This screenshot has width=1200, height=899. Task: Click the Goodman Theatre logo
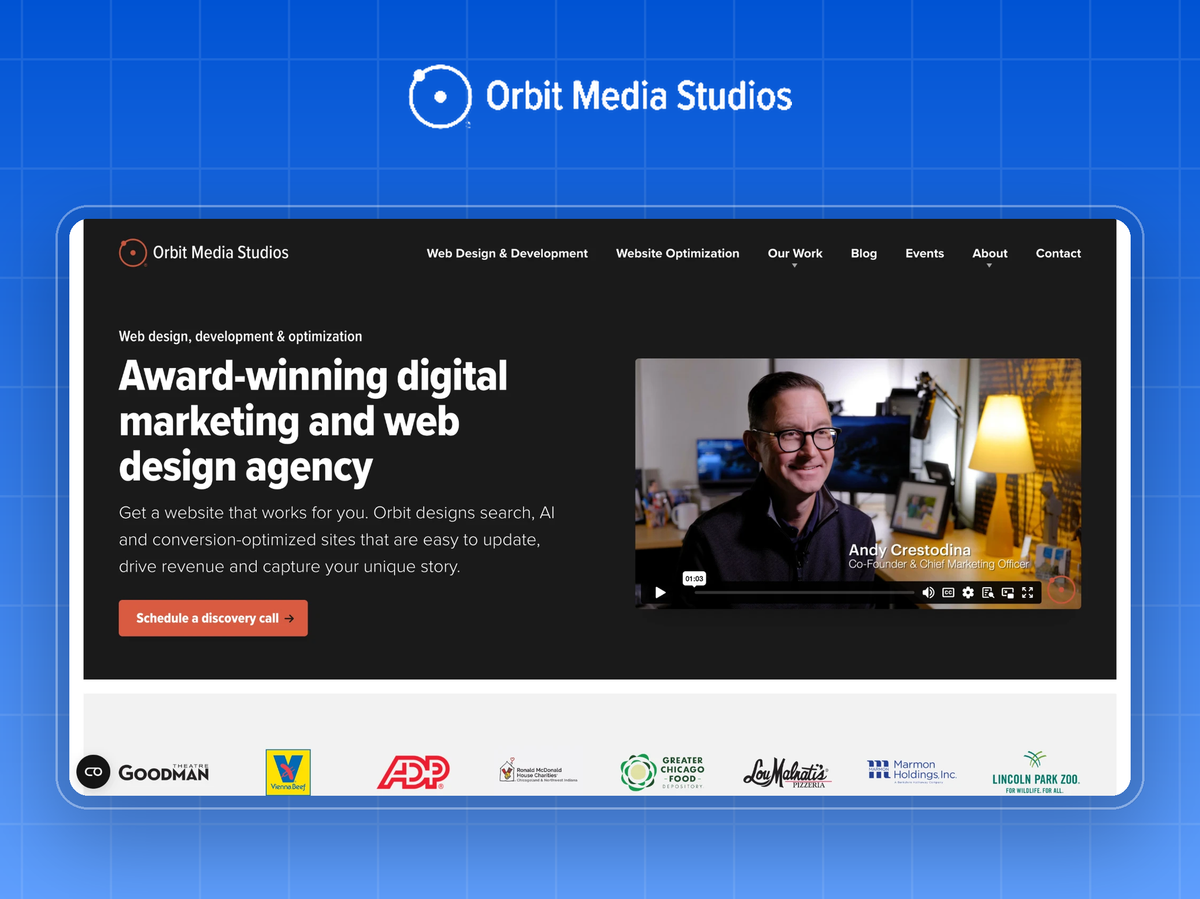(x=164, y=772)
